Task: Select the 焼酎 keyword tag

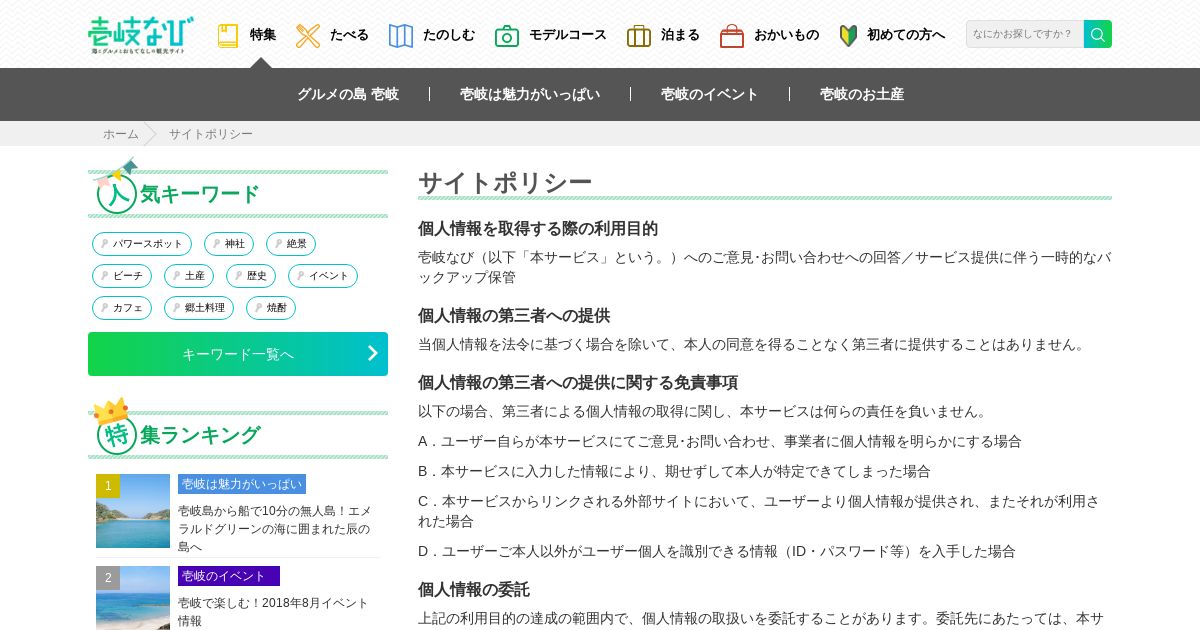Action: [x=271, y=308]
